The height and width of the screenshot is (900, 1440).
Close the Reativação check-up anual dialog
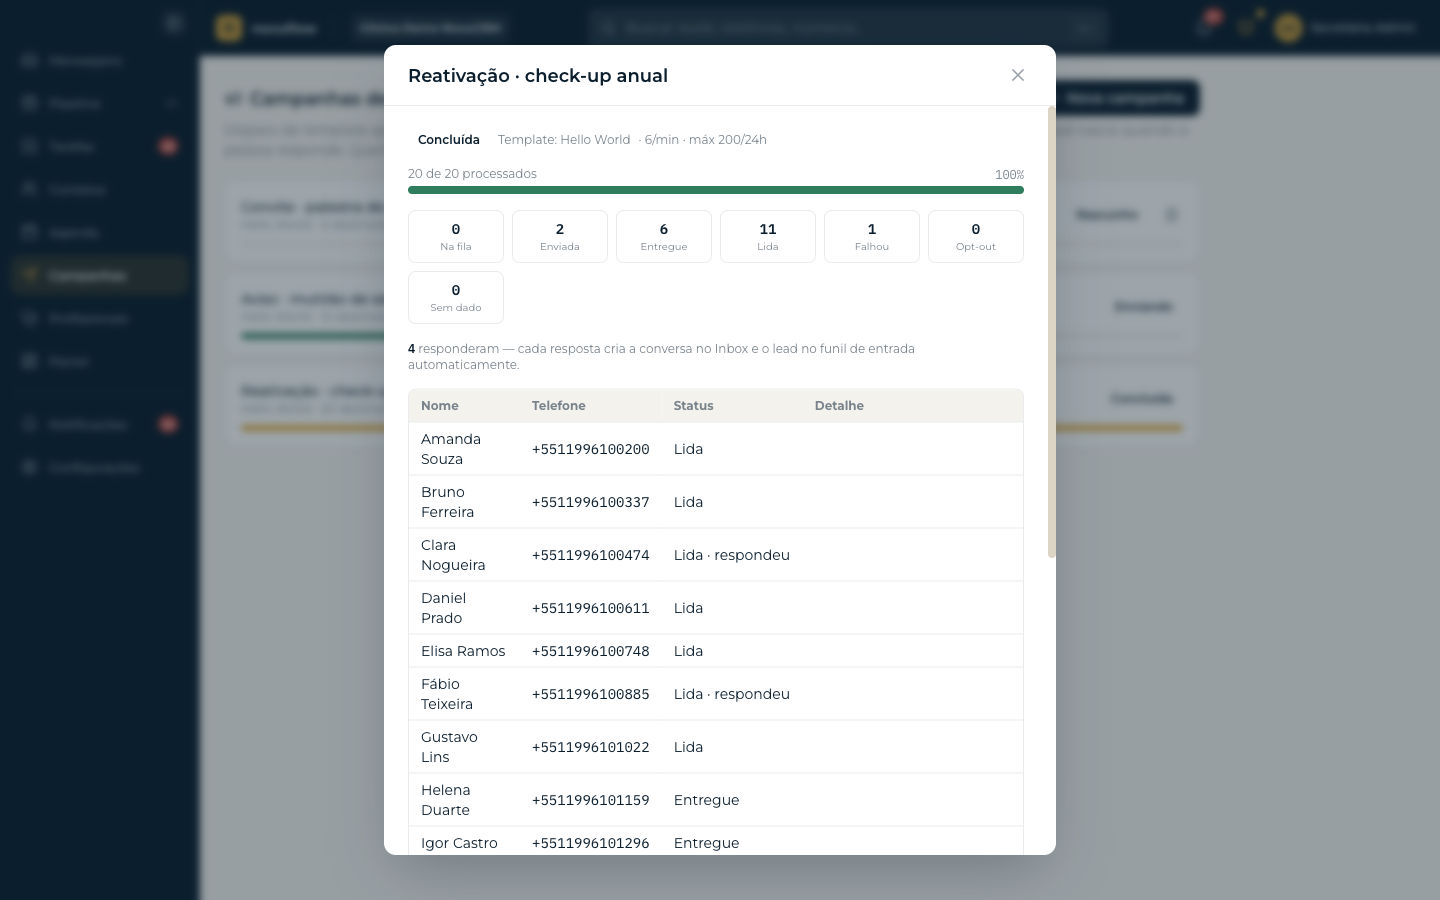pyautogui.click(x=1018, y=75)
